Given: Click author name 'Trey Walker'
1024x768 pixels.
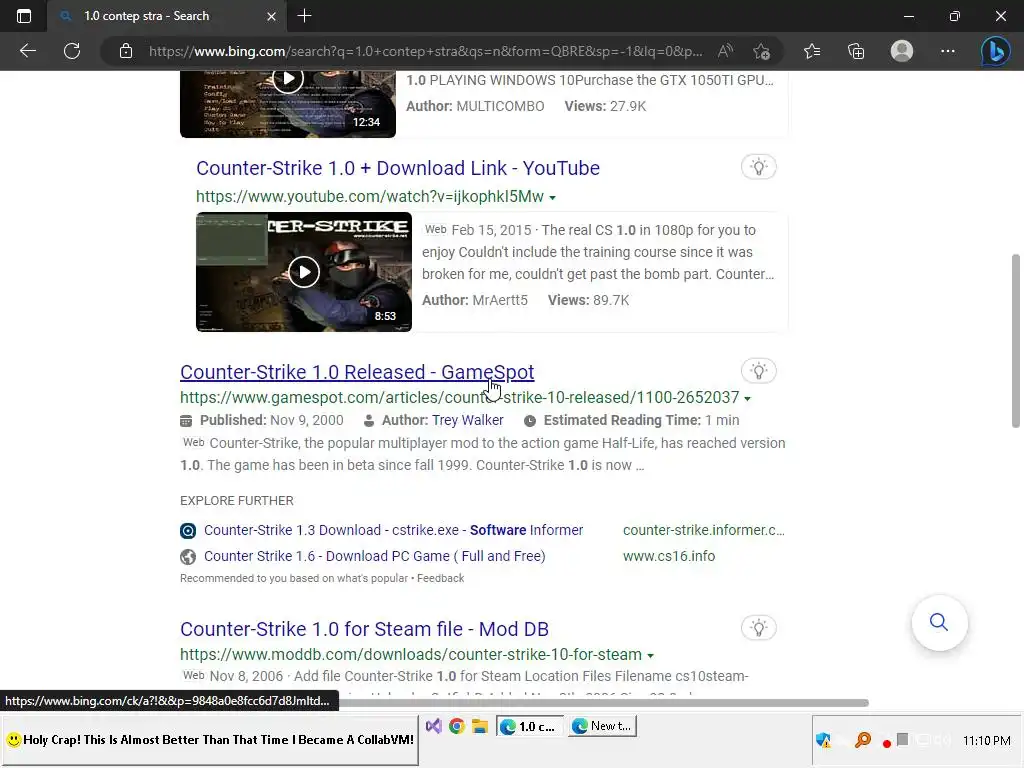Looking at the screenshot, I should (468, 421).
